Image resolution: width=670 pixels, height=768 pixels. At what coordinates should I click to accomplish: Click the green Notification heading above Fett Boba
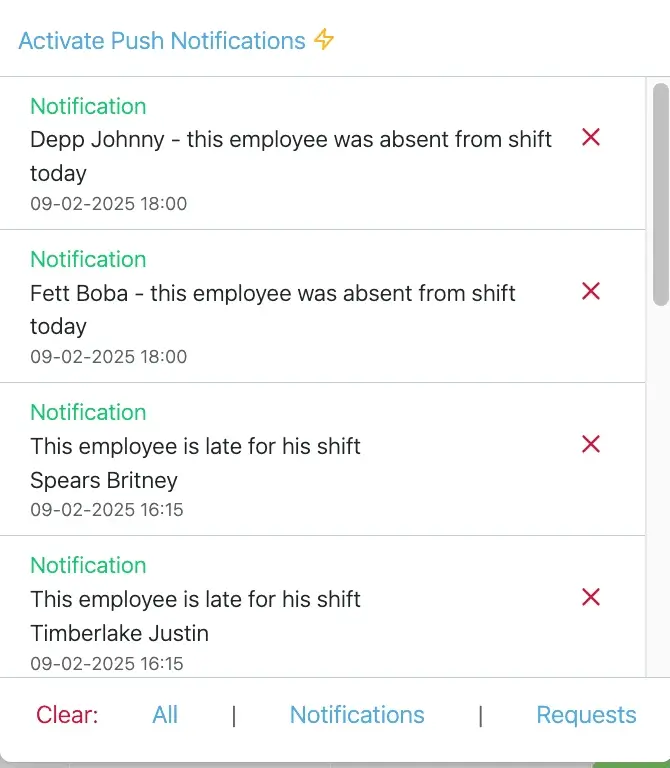point(88,259)
